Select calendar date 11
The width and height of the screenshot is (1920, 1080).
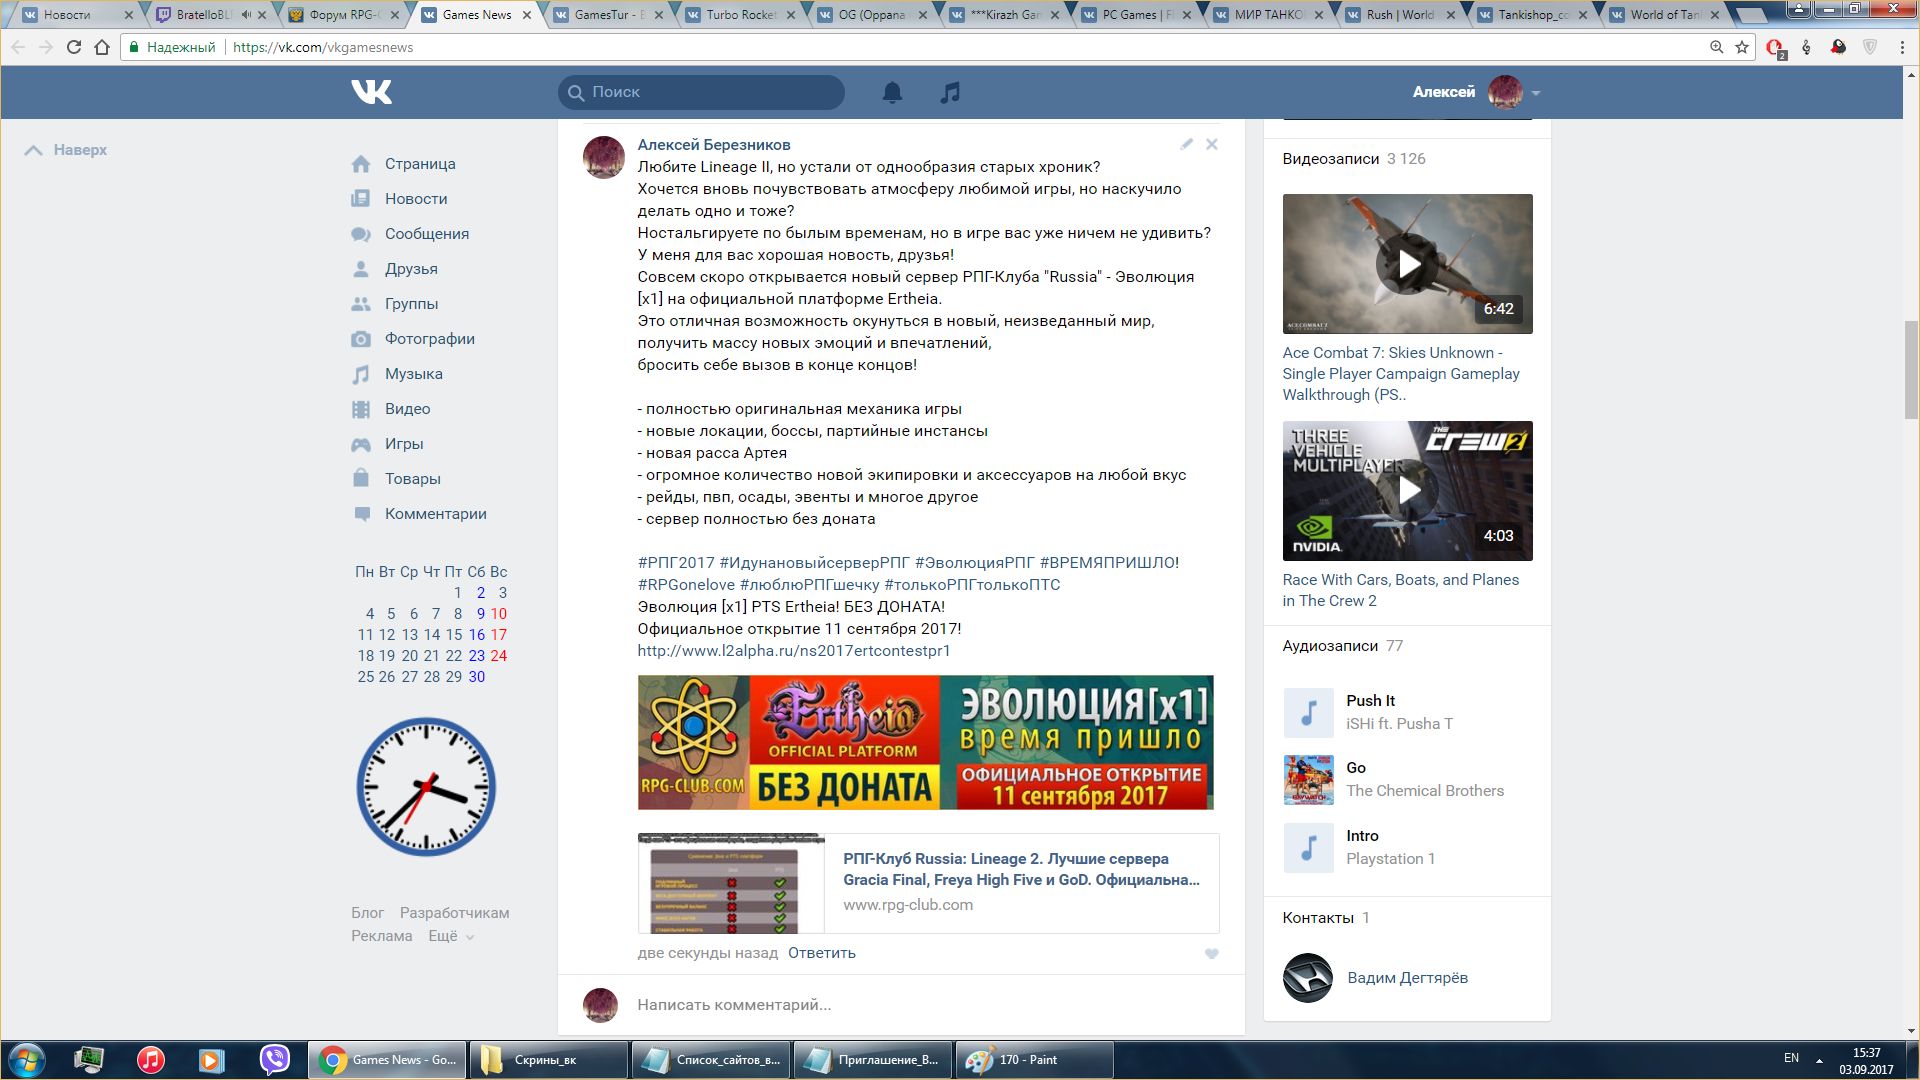point(365,635)
